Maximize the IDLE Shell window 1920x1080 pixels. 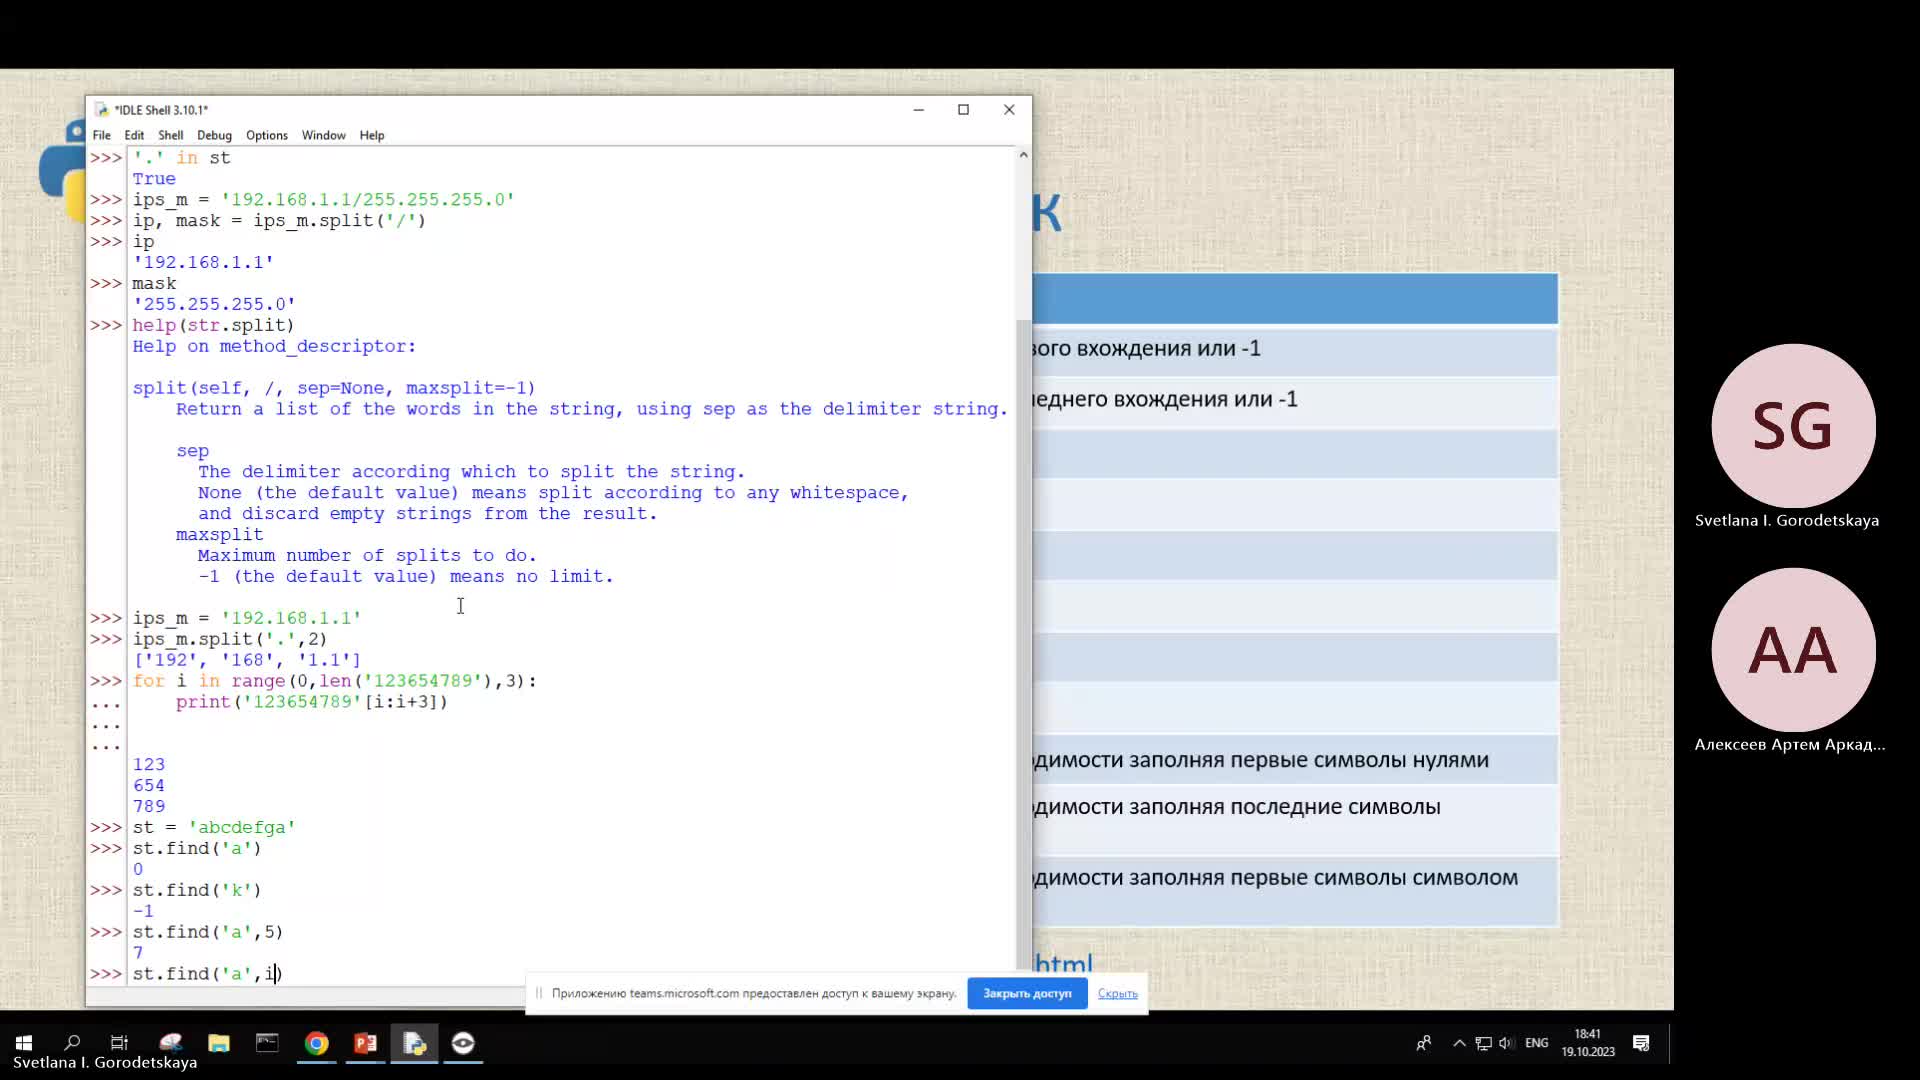click(x=963, y=110)
